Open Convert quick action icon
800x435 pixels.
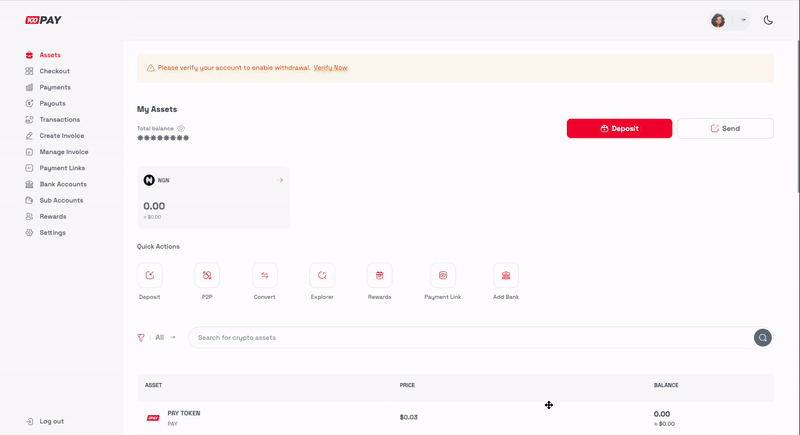click(x=265, y=275)
